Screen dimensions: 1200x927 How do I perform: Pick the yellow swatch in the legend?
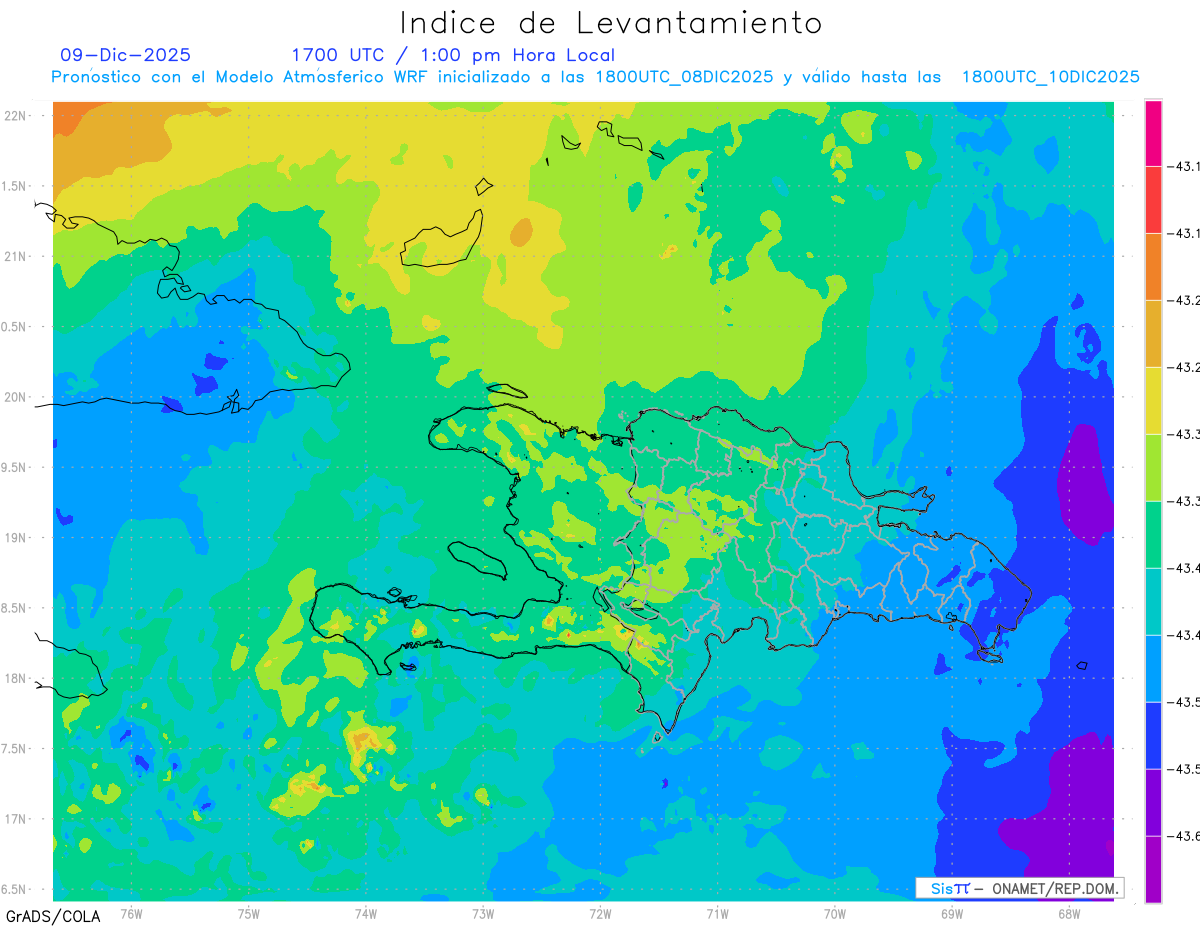tap(1153, 401)
